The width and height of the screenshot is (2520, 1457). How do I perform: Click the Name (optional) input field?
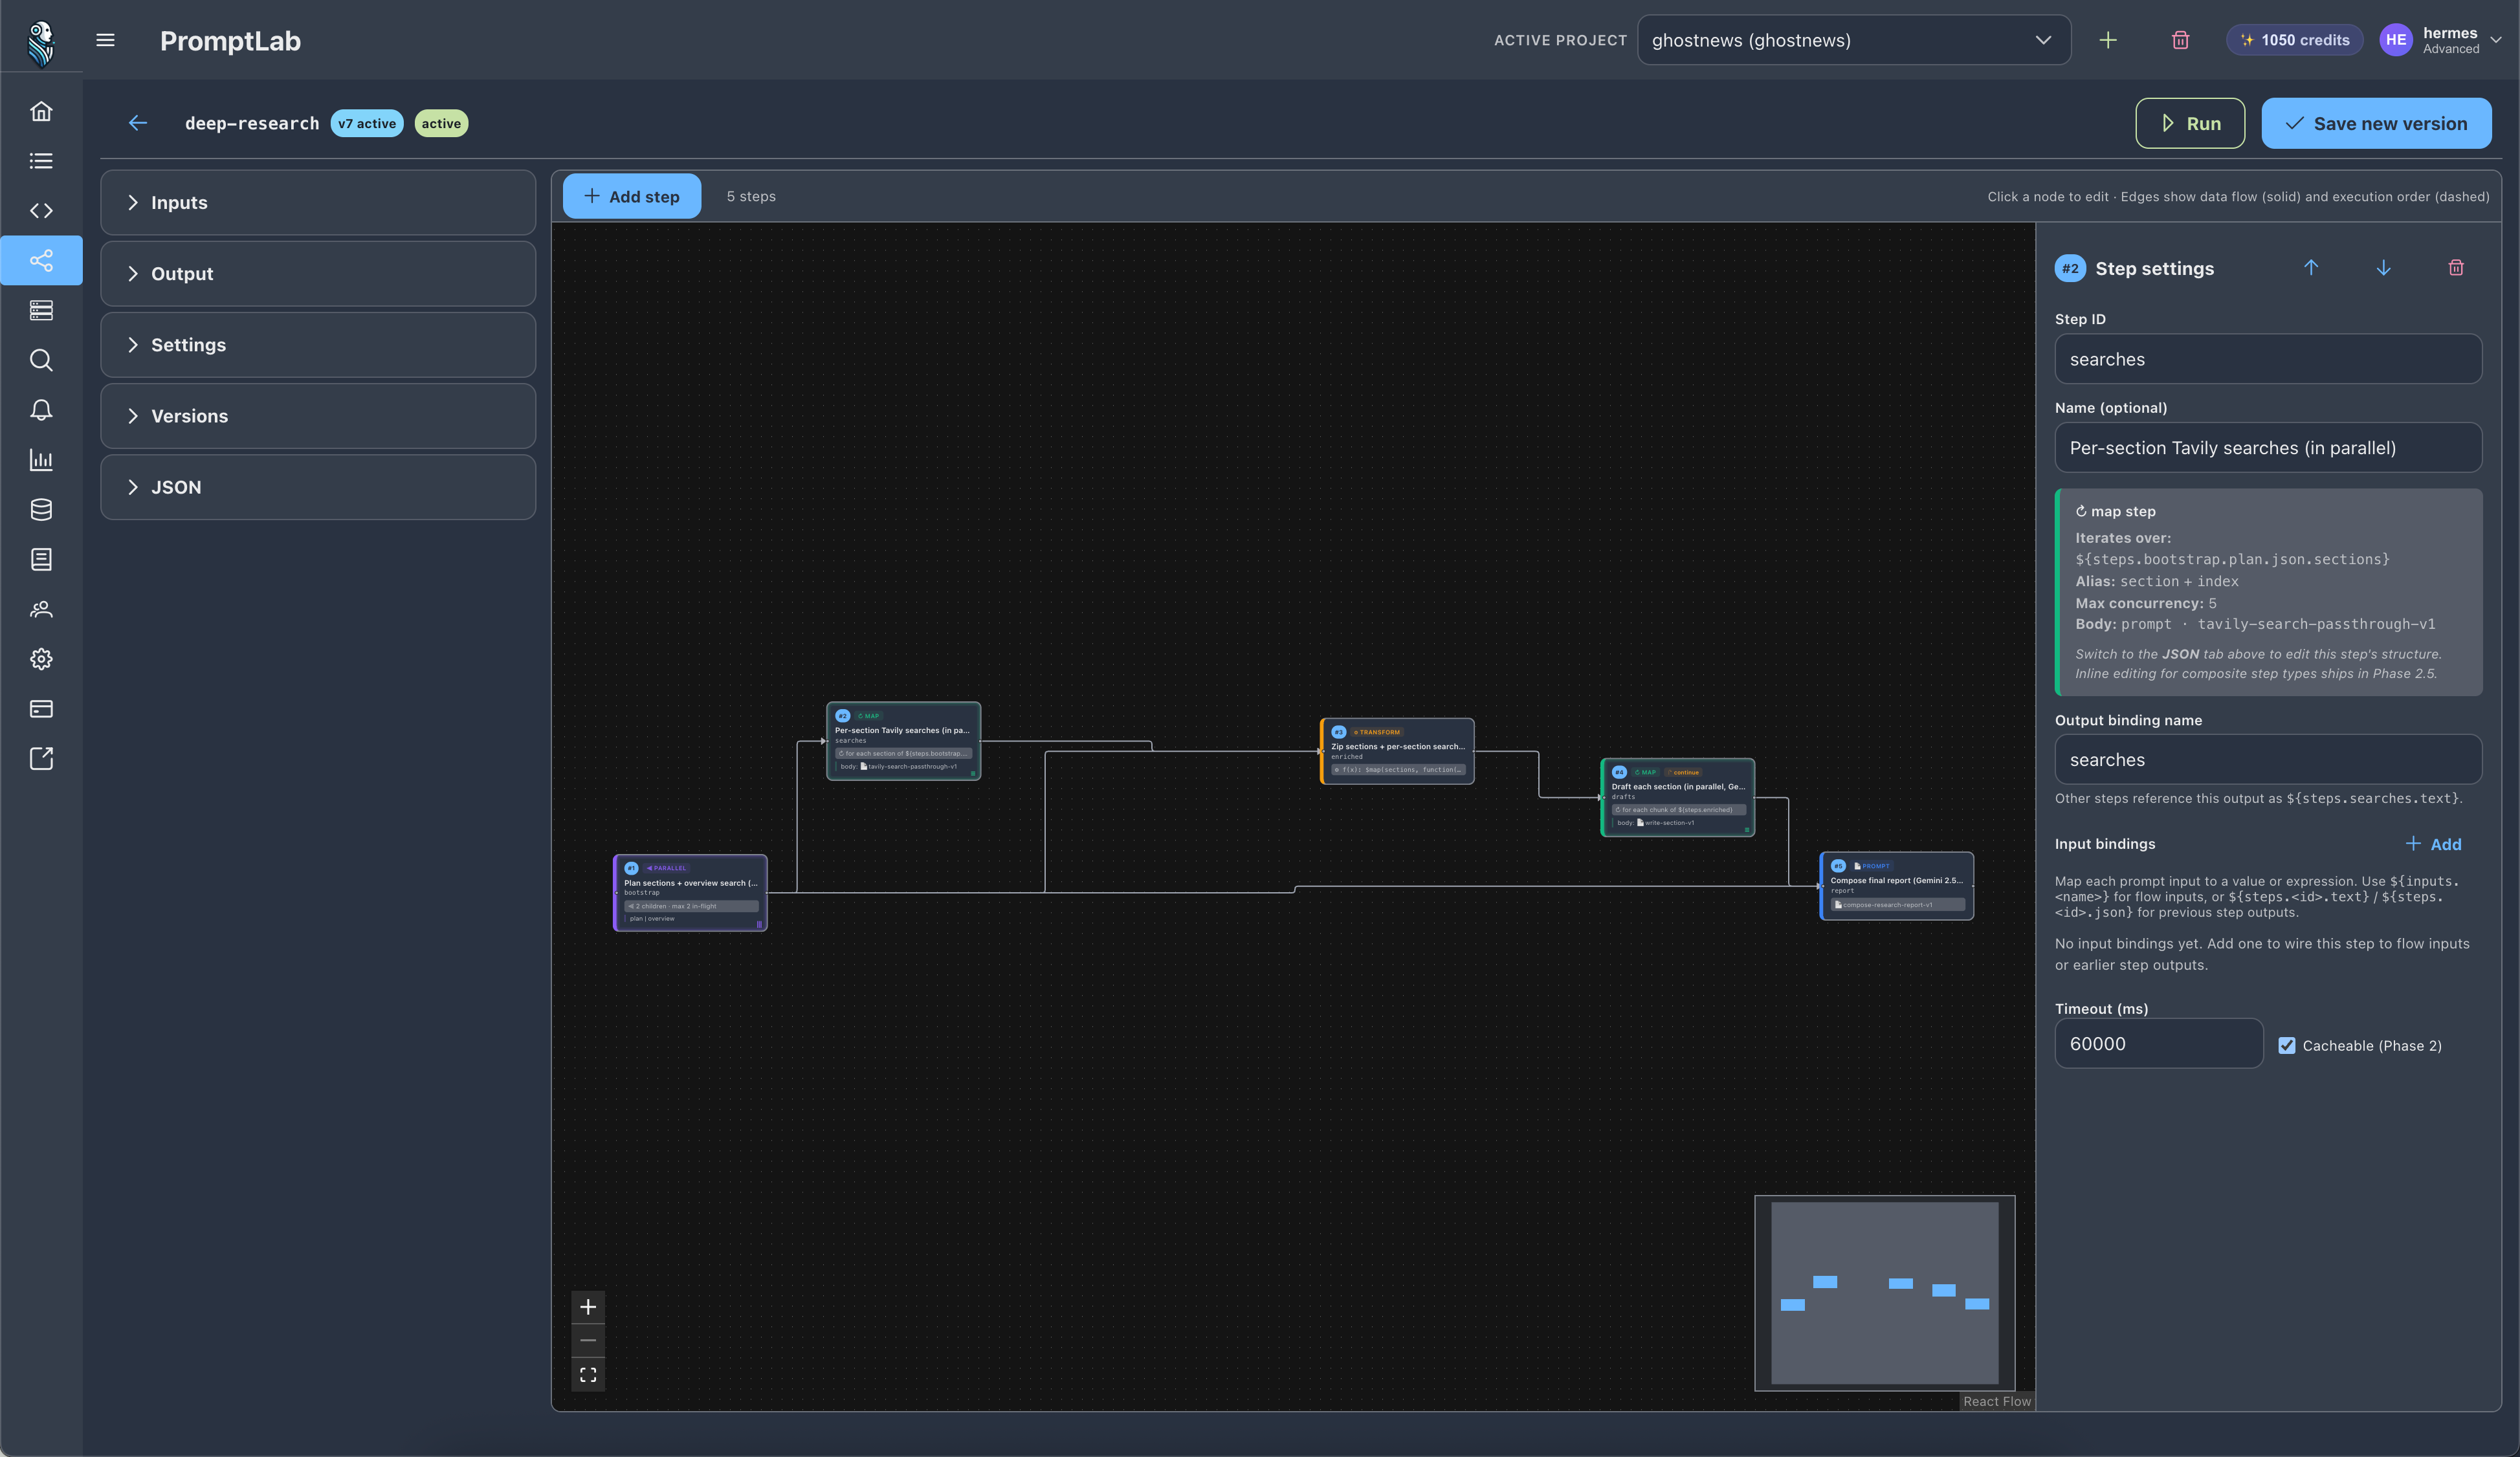click(x=2268, y=448)
